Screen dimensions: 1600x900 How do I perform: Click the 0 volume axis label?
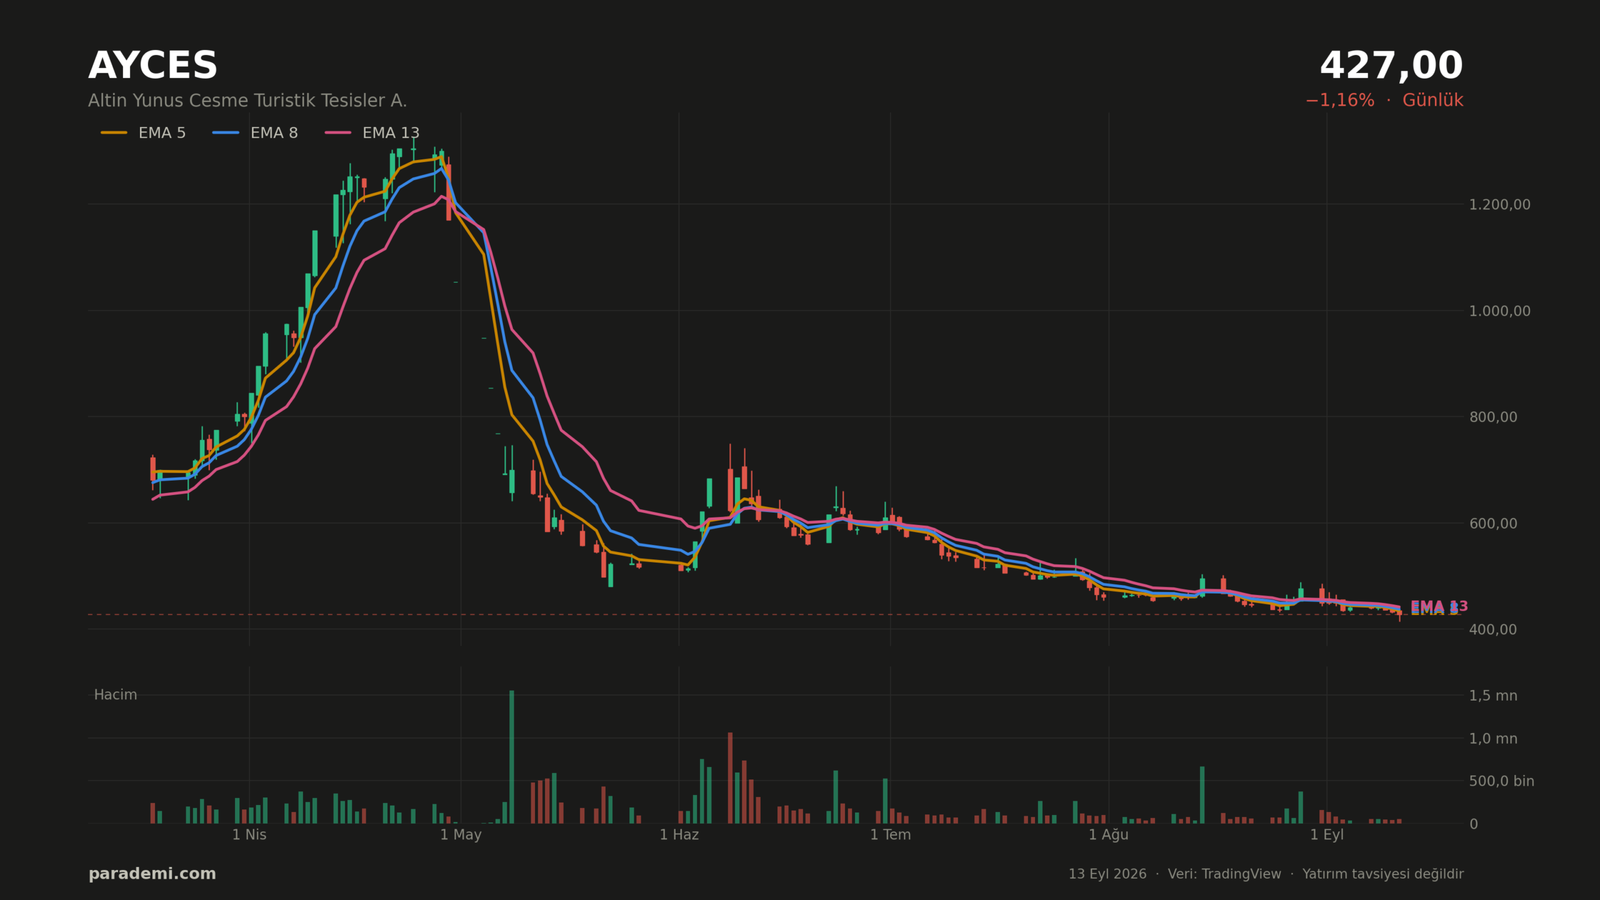1473,824
